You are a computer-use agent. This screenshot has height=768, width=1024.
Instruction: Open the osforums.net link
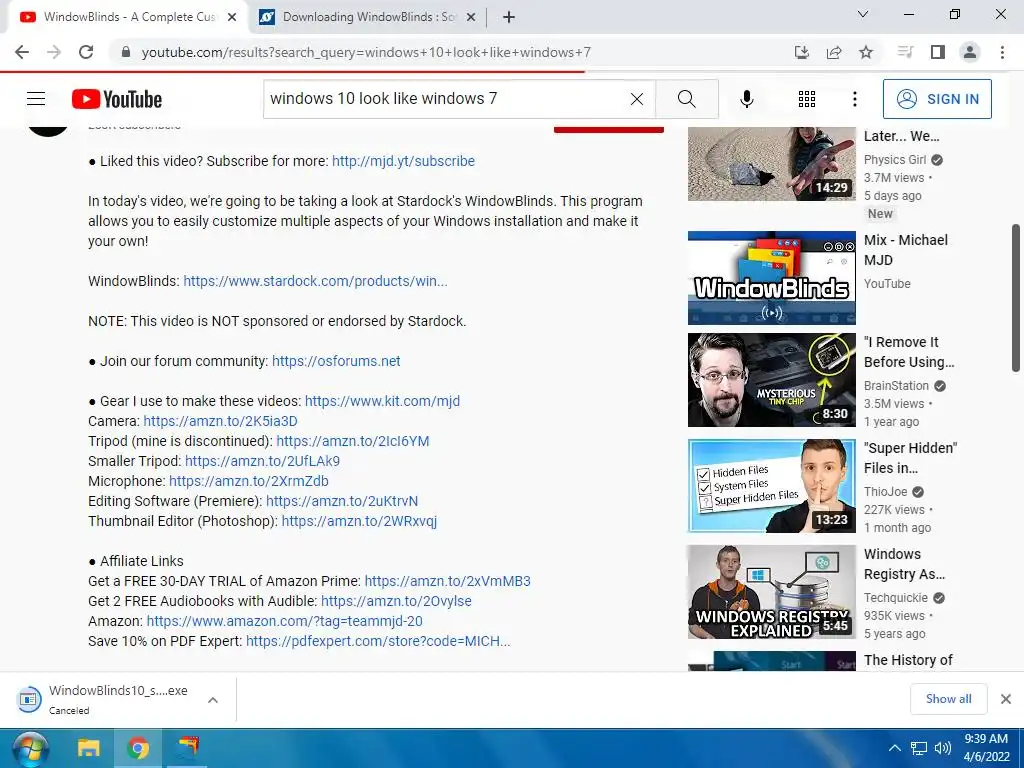(x=336, y=361)
